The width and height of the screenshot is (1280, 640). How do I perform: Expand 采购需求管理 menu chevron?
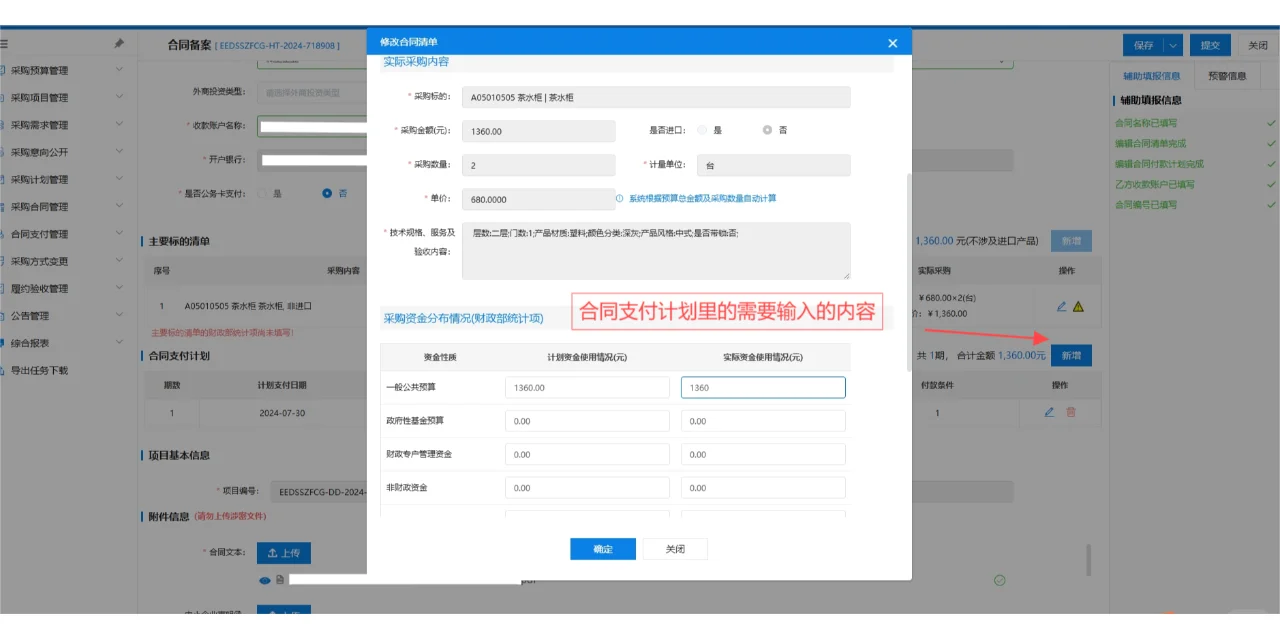[119, 124]
